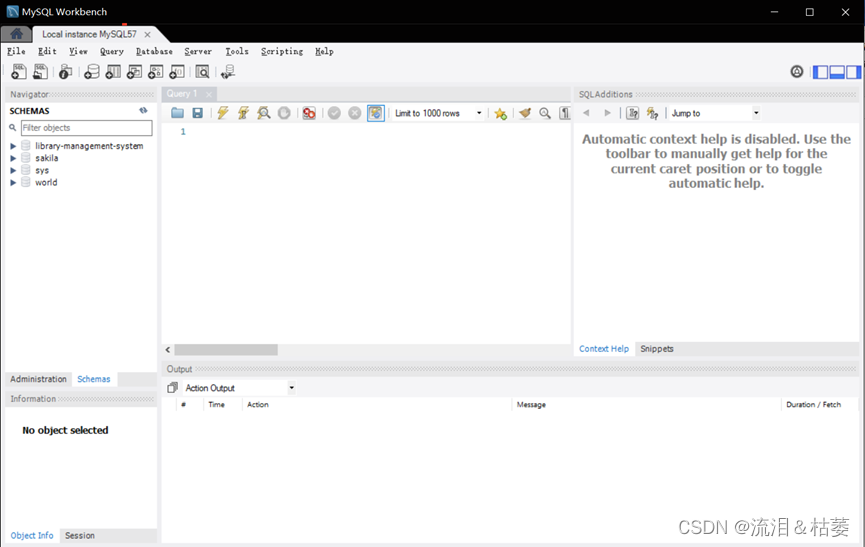Screen dimensions: 865x547
Task: Open Help menu
Action: 324,51
